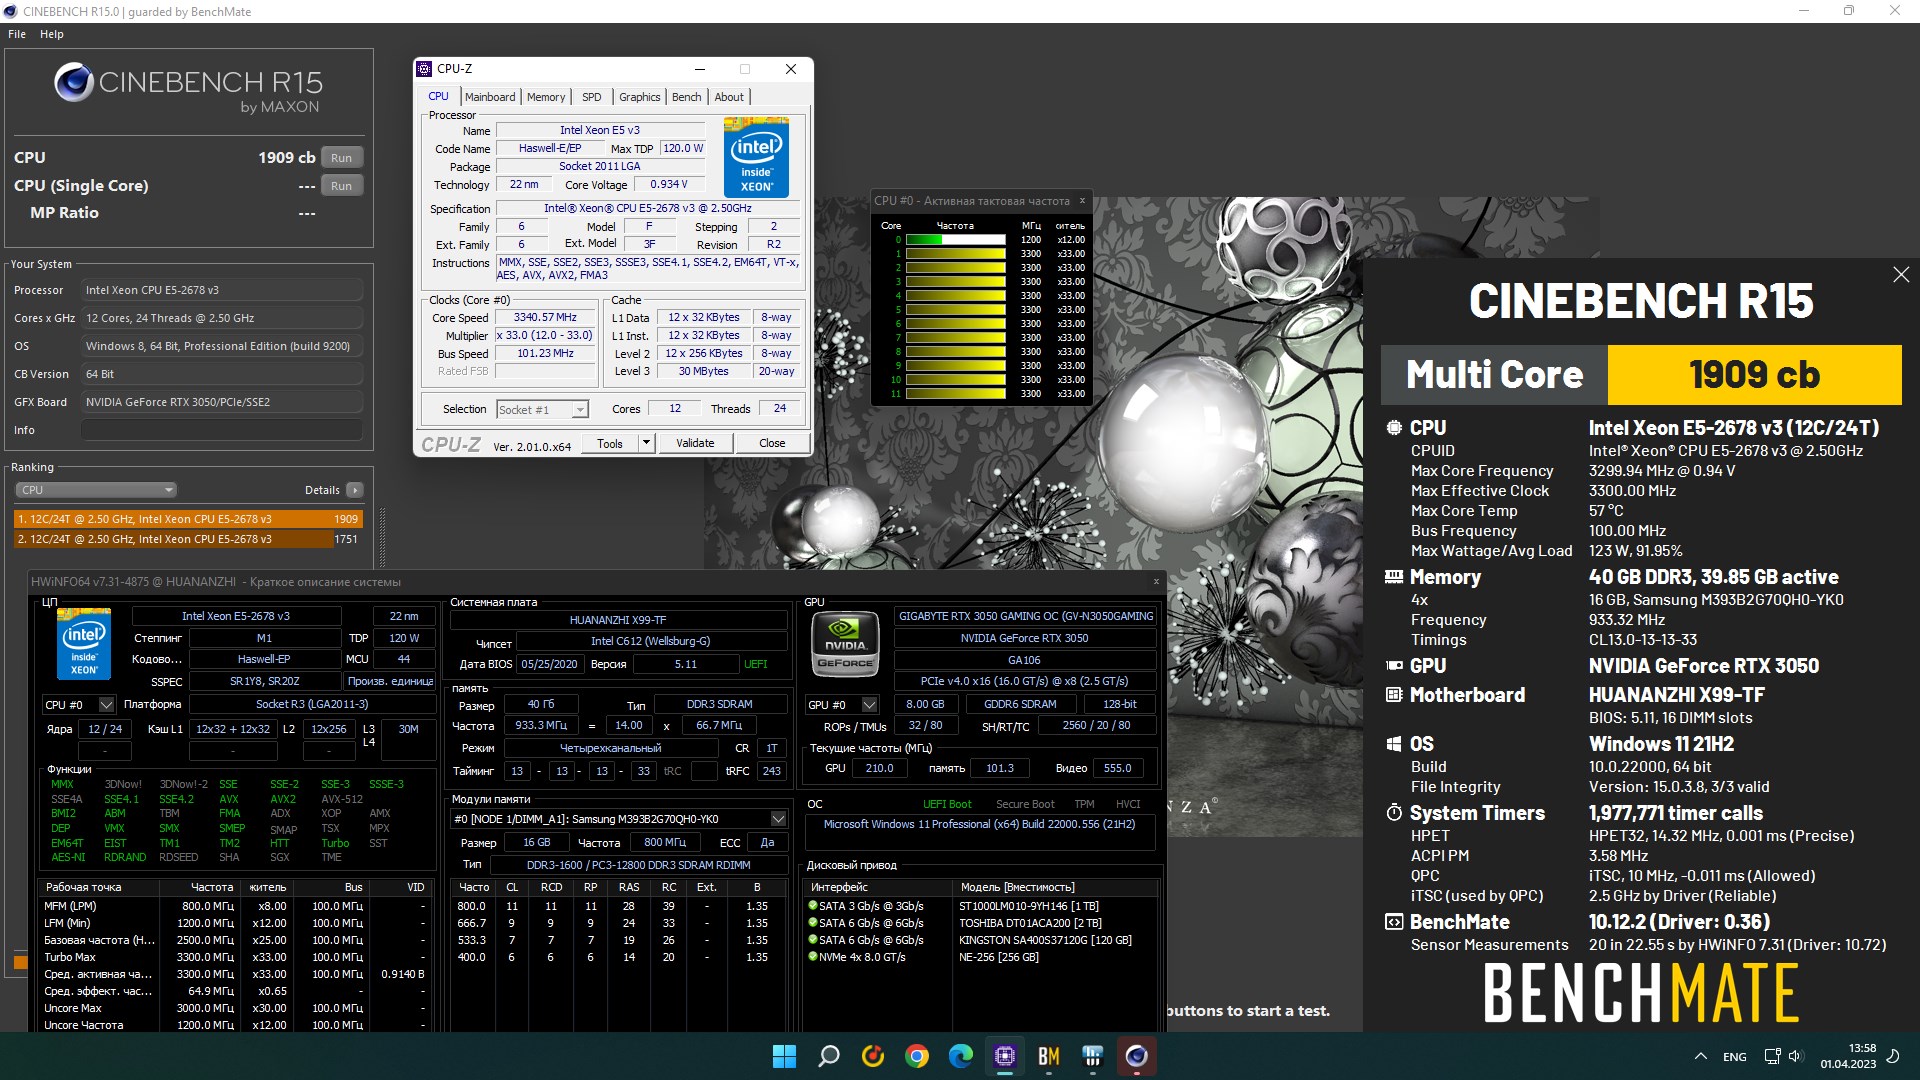1920x1080 pixels.
Task: Expand CPU-Z Tools dropdown arrow
Action: (x=646, y=443)
